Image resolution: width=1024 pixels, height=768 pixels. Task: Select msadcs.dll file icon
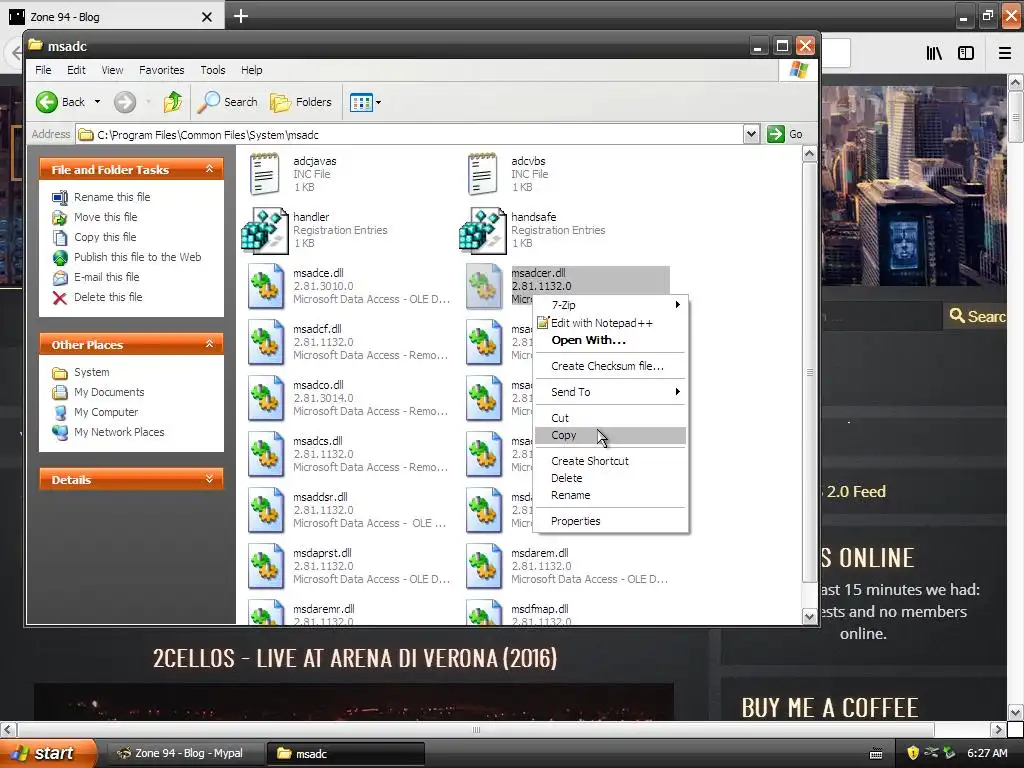point(266,455)
